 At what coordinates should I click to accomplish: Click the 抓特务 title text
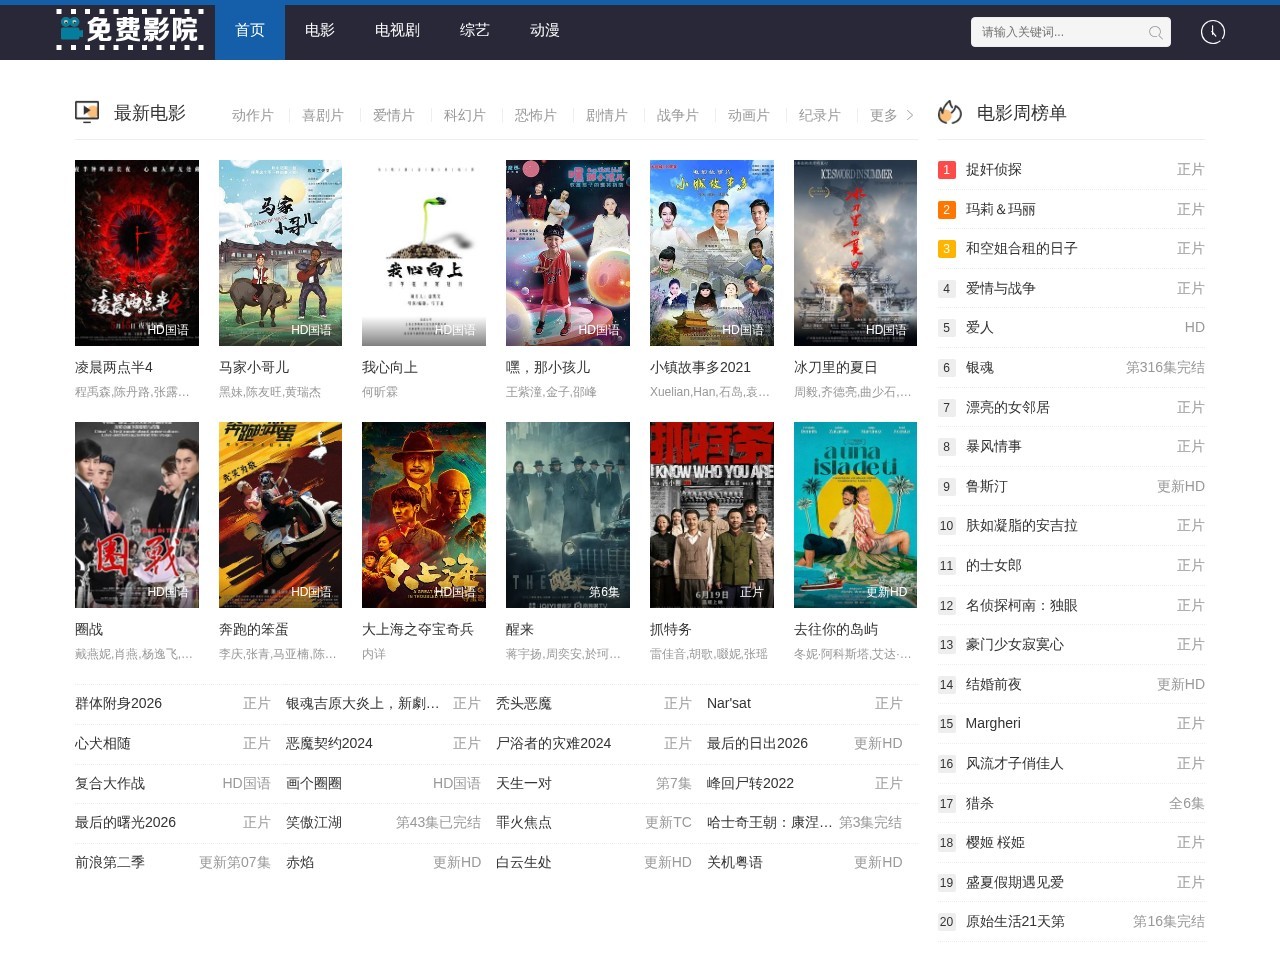pyautogui.click(x=671, y=629)
